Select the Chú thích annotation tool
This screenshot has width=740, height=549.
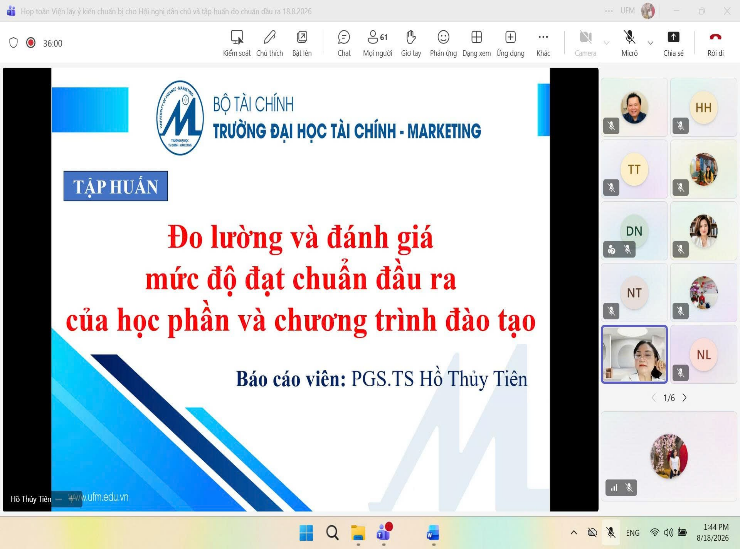pos(269,43)
